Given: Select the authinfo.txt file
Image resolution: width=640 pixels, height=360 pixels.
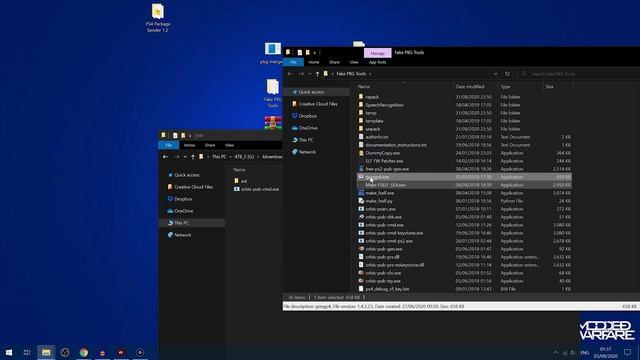Looking at the screenshot, I should point(377,137).
